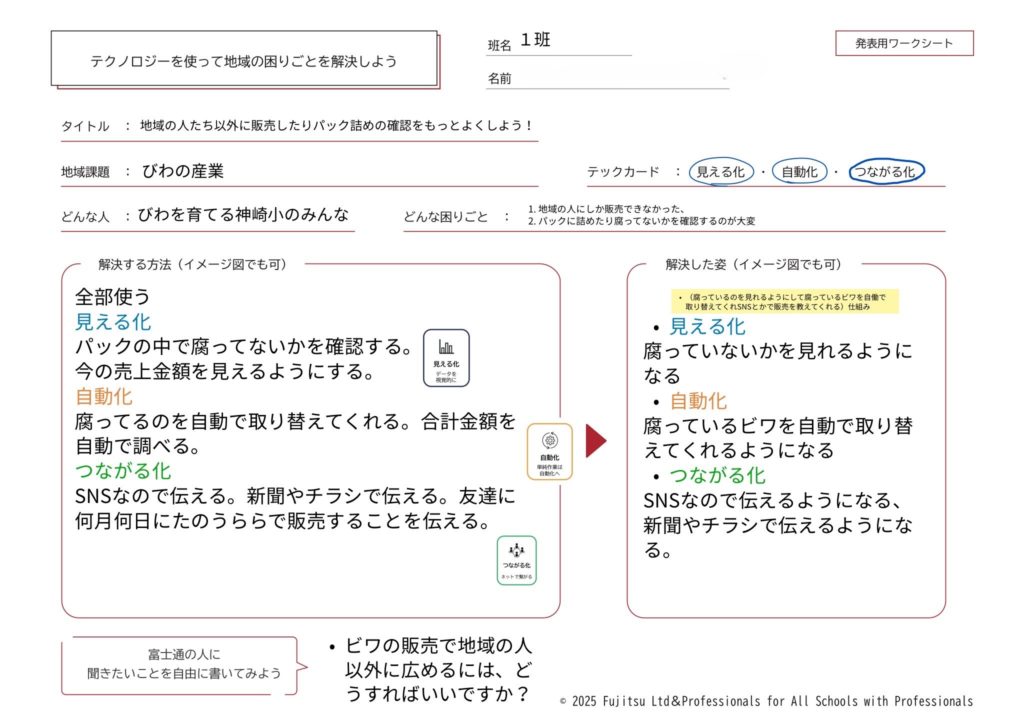This screenshot has width=1024, height=724.
Task: Click the red arrow between the two panels
Action: (593, 441)
